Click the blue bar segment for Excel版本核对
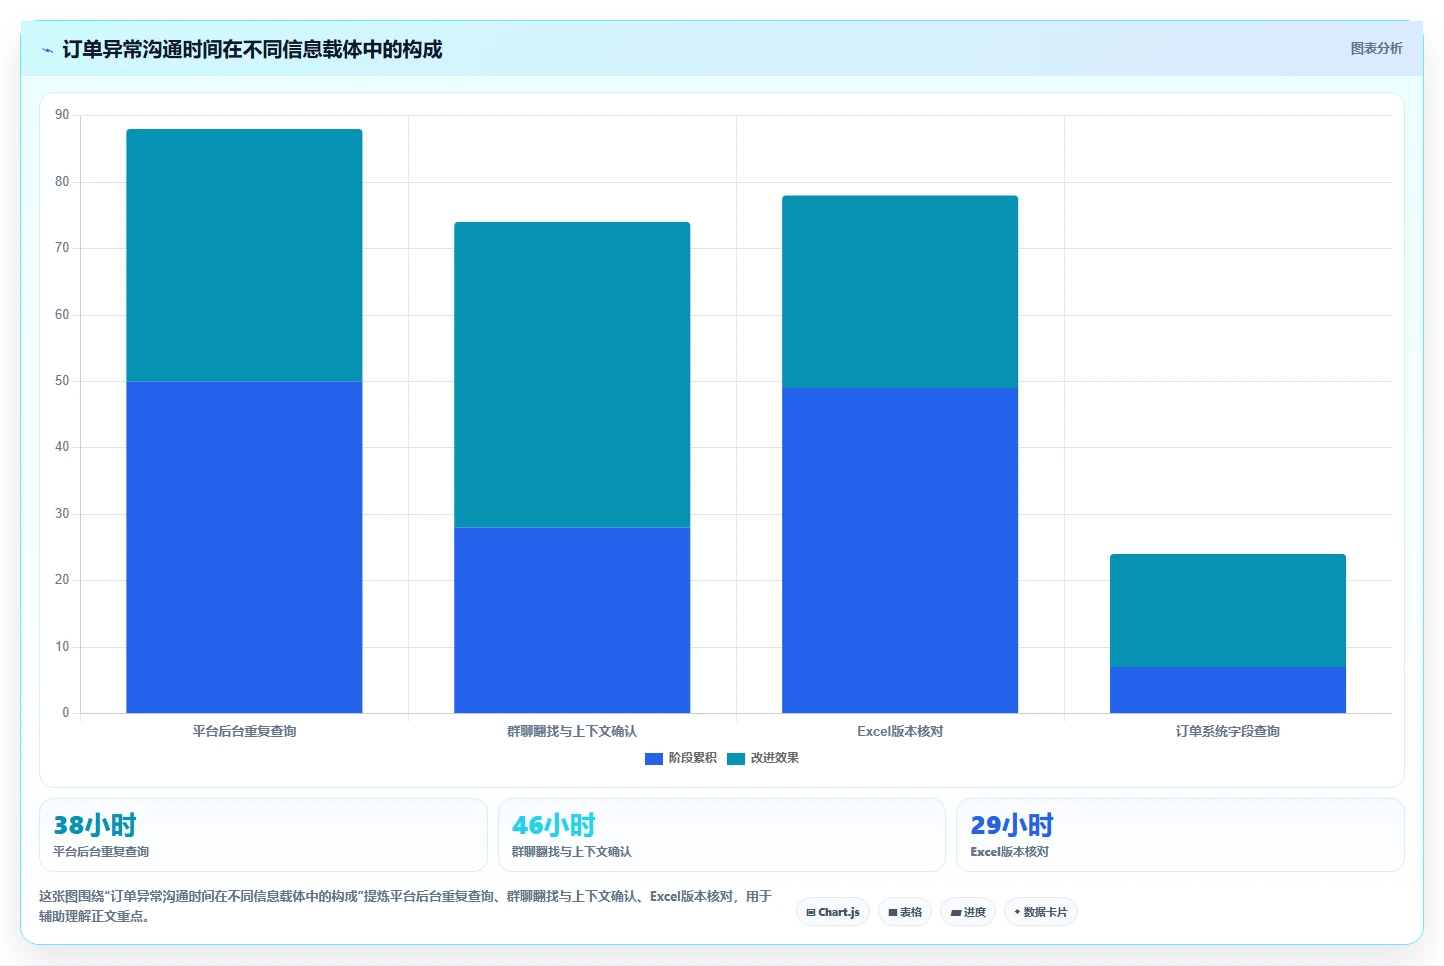Viewport: 1444px width, 966px height. (x=900, y=550)
